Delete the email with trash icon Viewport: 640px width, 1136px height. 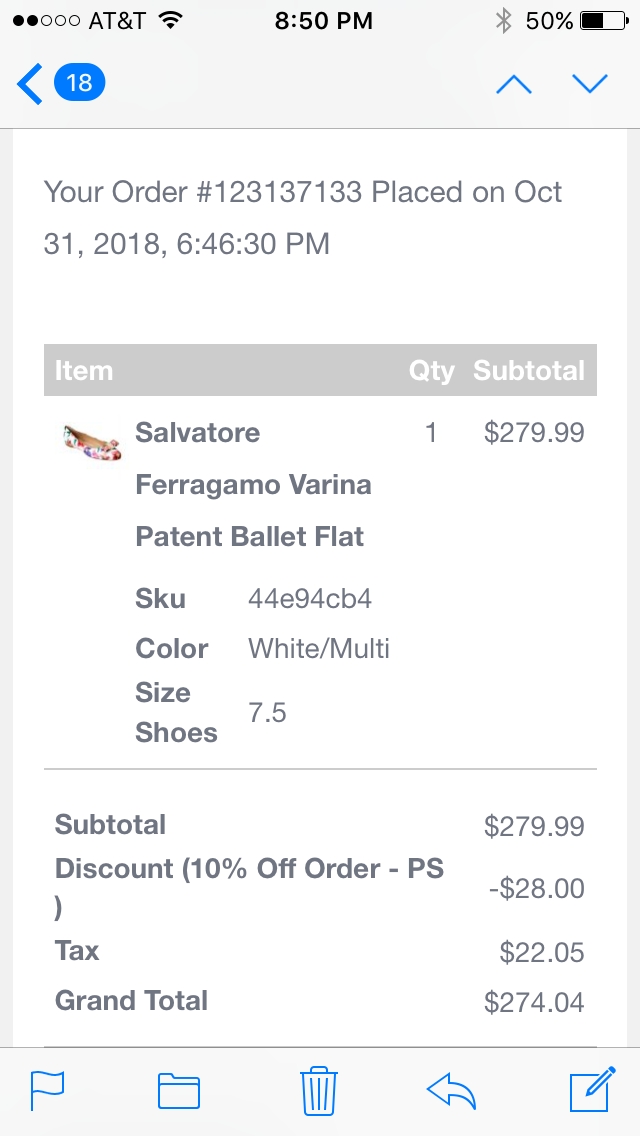coord(318,1091)
